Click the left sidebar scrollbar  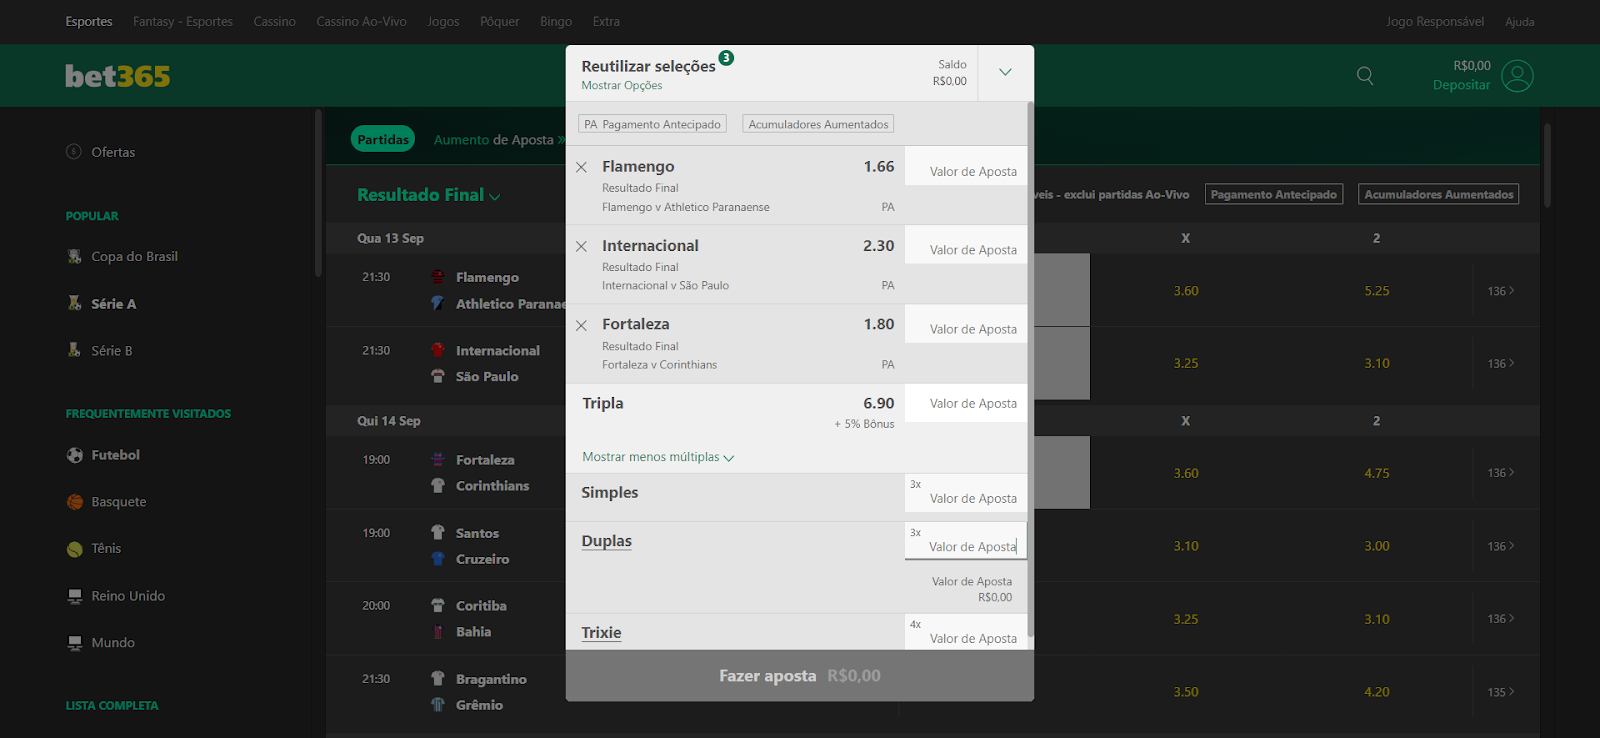point(318,193)
